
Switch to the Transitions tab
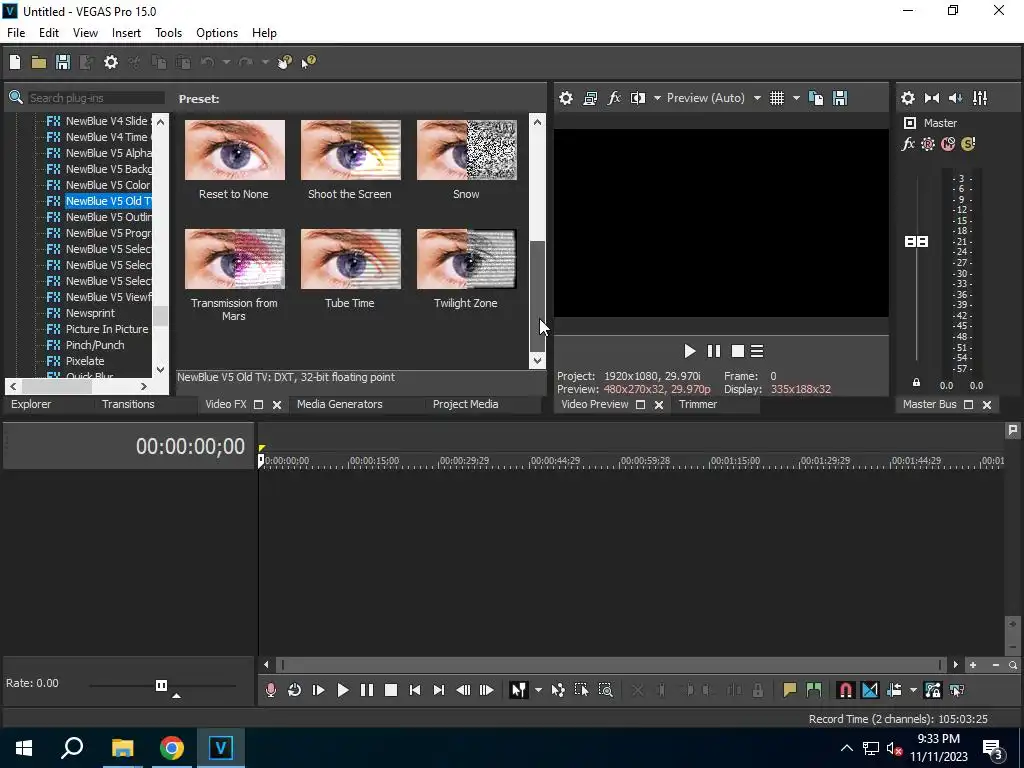pos(128,404)
